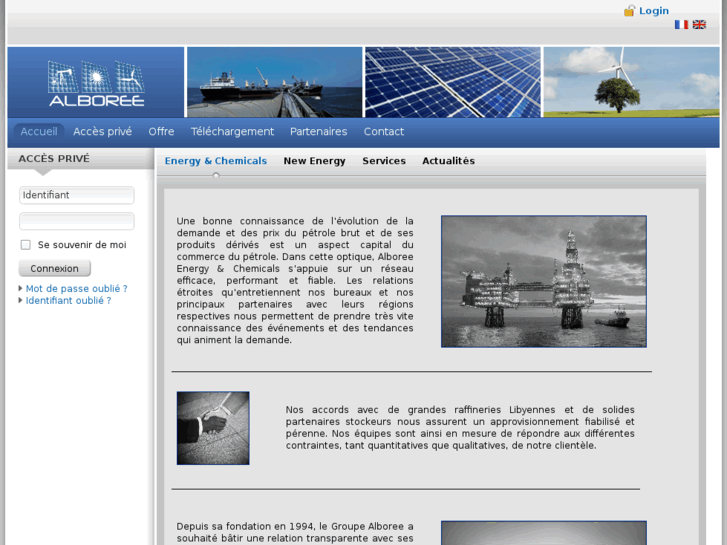Open Téléchargement in the navigation bar
The height and width of the screenshot is (545, 727).
coord(232,132)
